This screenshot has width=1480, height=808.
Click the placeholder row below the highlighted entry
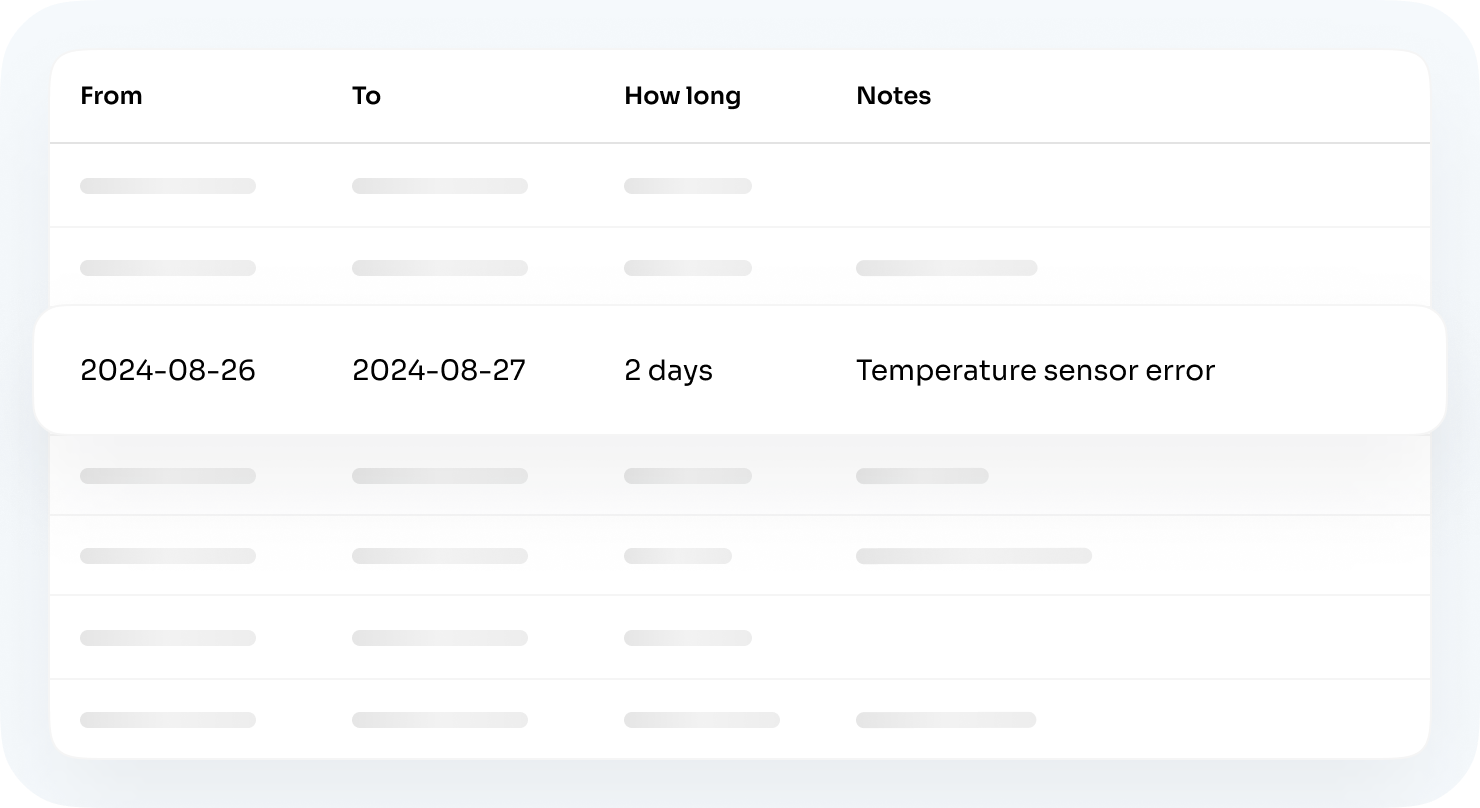pos(740,476)
